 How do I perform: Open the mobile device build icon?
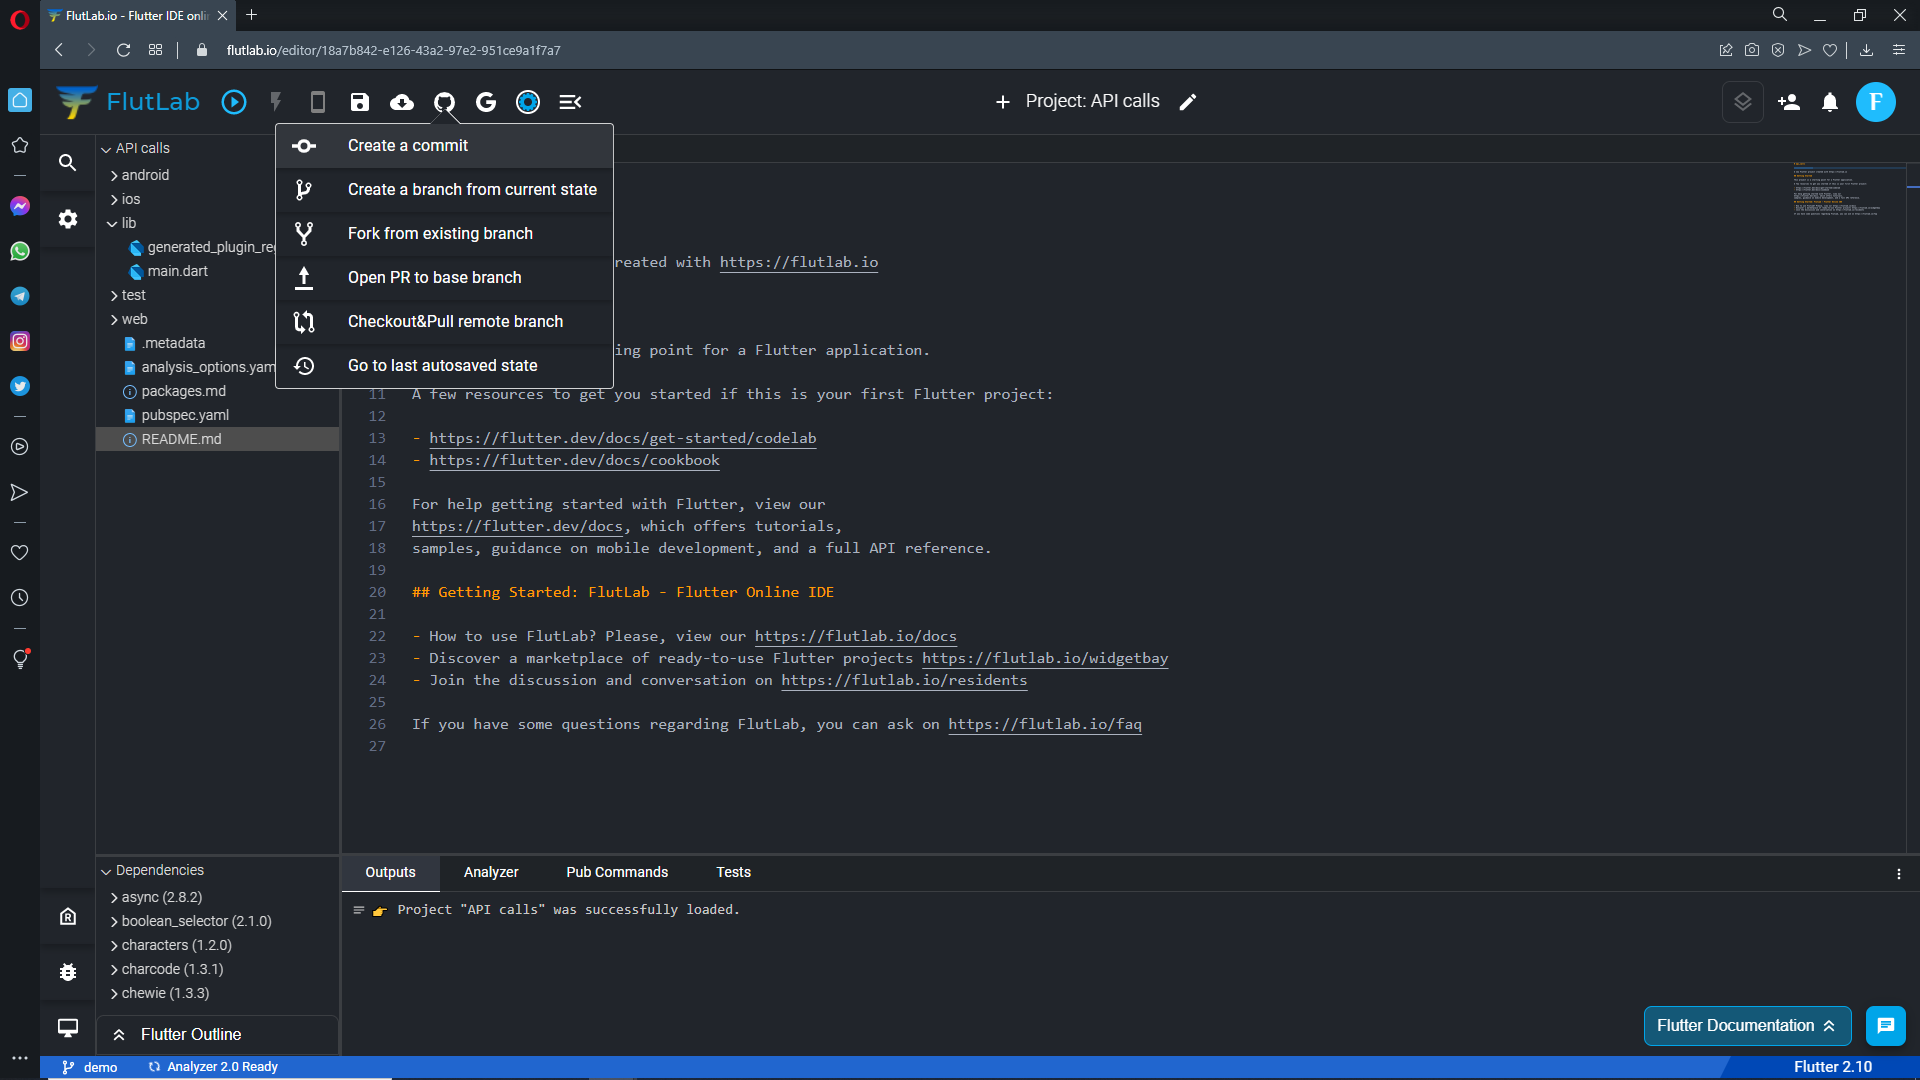click(x=318, y=102)
